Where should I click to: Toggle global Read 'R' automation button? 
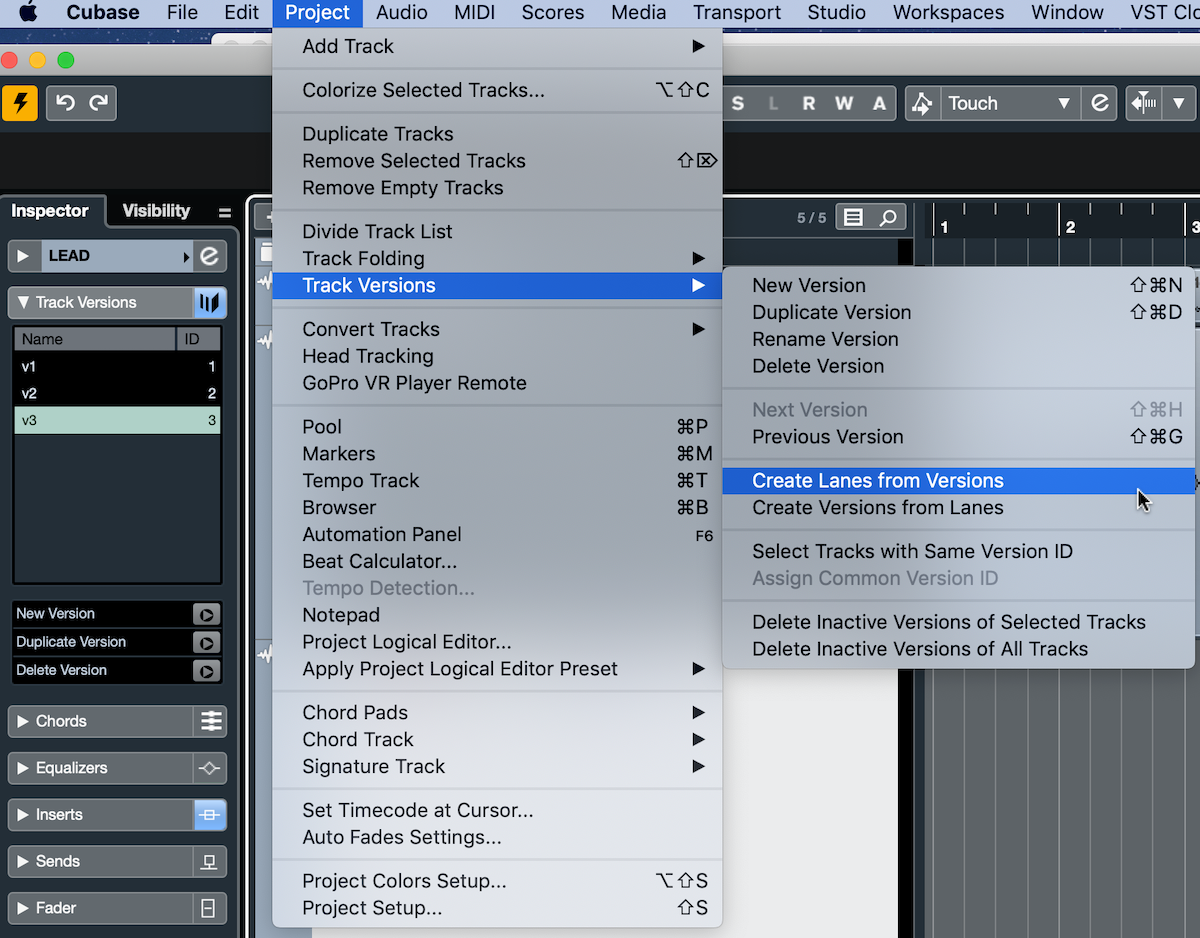click(809, 103)
